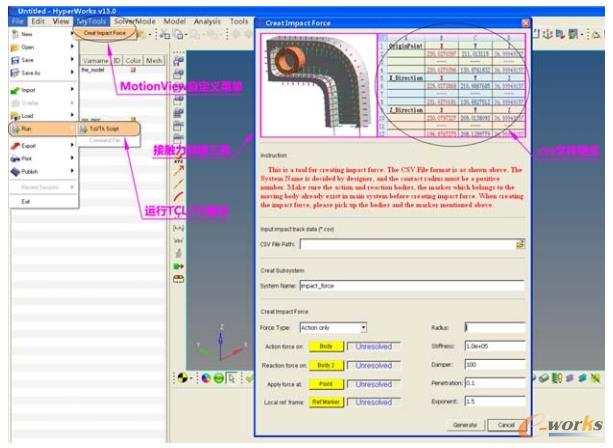Click the Tcl/Tk Script icon in Run submenu
The width and height of the screenshot is (613, 448).
tap(83, 129)
